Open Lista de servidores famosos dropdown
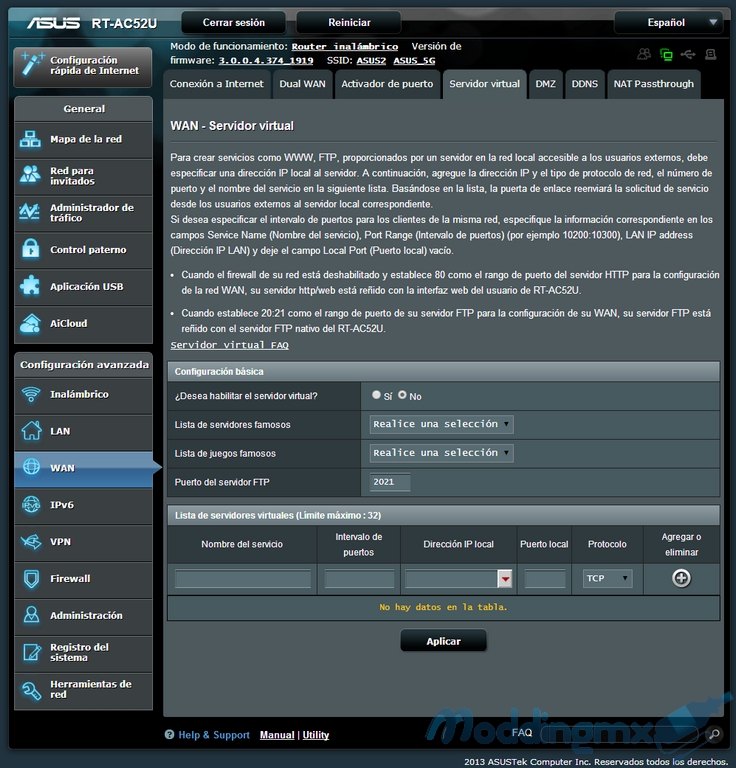Screen dimensions: 736x768 (442, 424)
